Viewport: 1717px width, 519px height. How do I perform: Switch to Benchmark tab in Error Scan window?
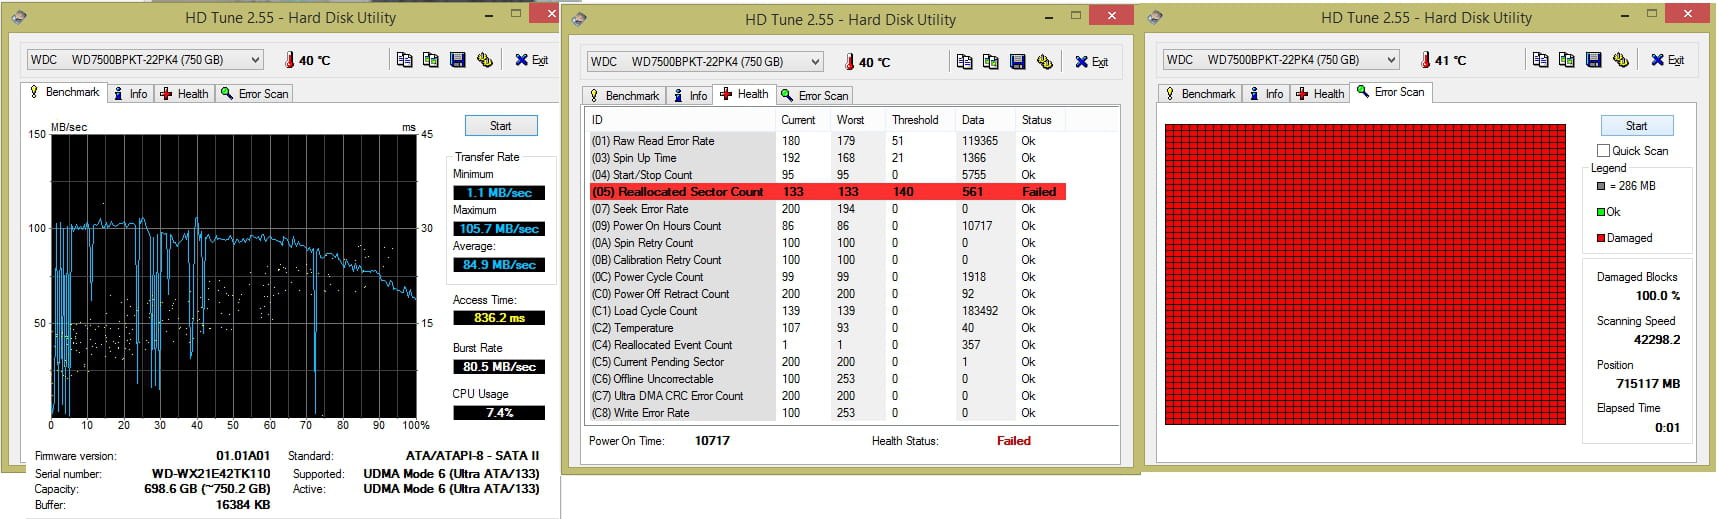[x=1201, y=94]
